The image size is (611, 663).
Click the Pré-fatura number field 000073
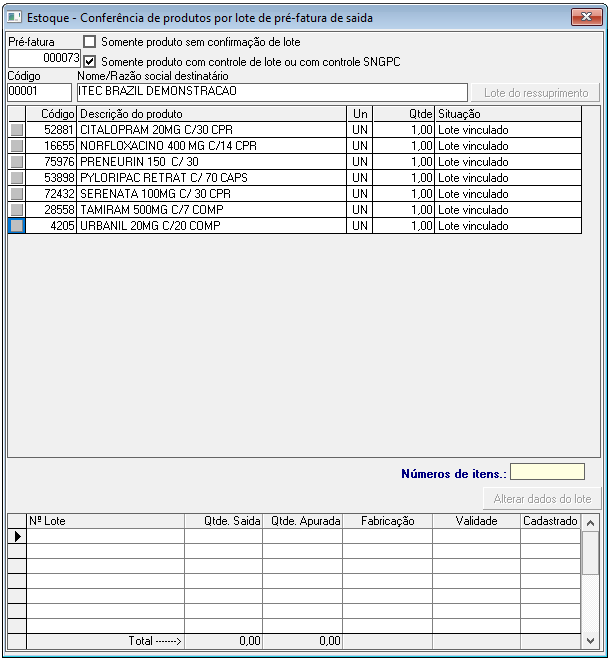44,58
